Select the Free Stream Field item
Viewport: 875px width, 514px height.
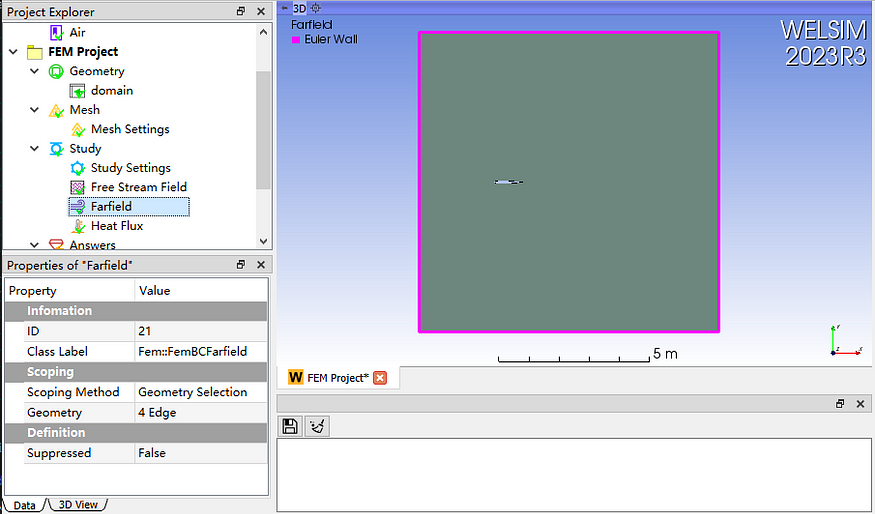pos(138,187)
